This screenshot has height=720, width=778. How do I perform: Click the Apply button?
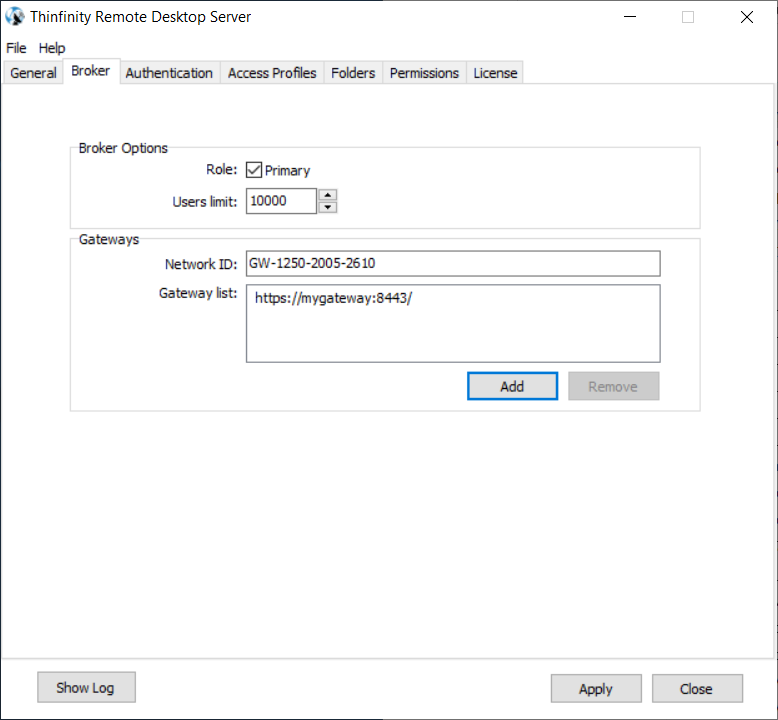596,689
